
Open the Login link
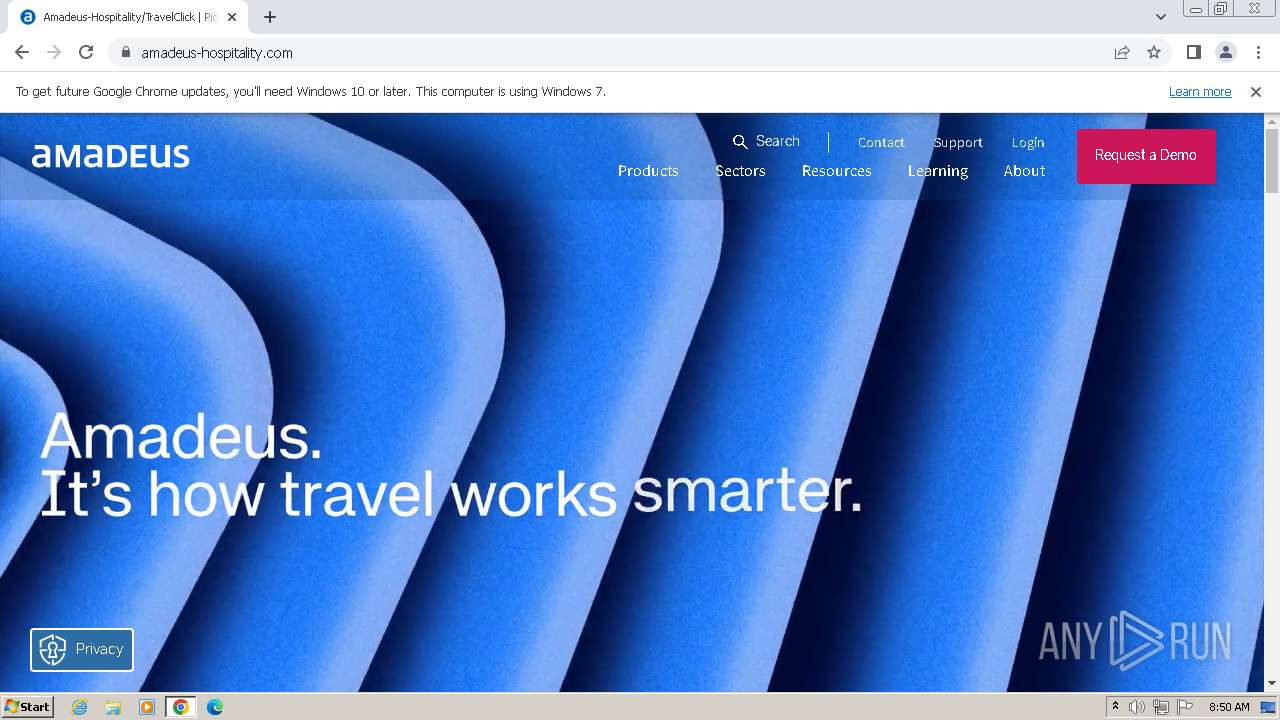[1028, 143]
